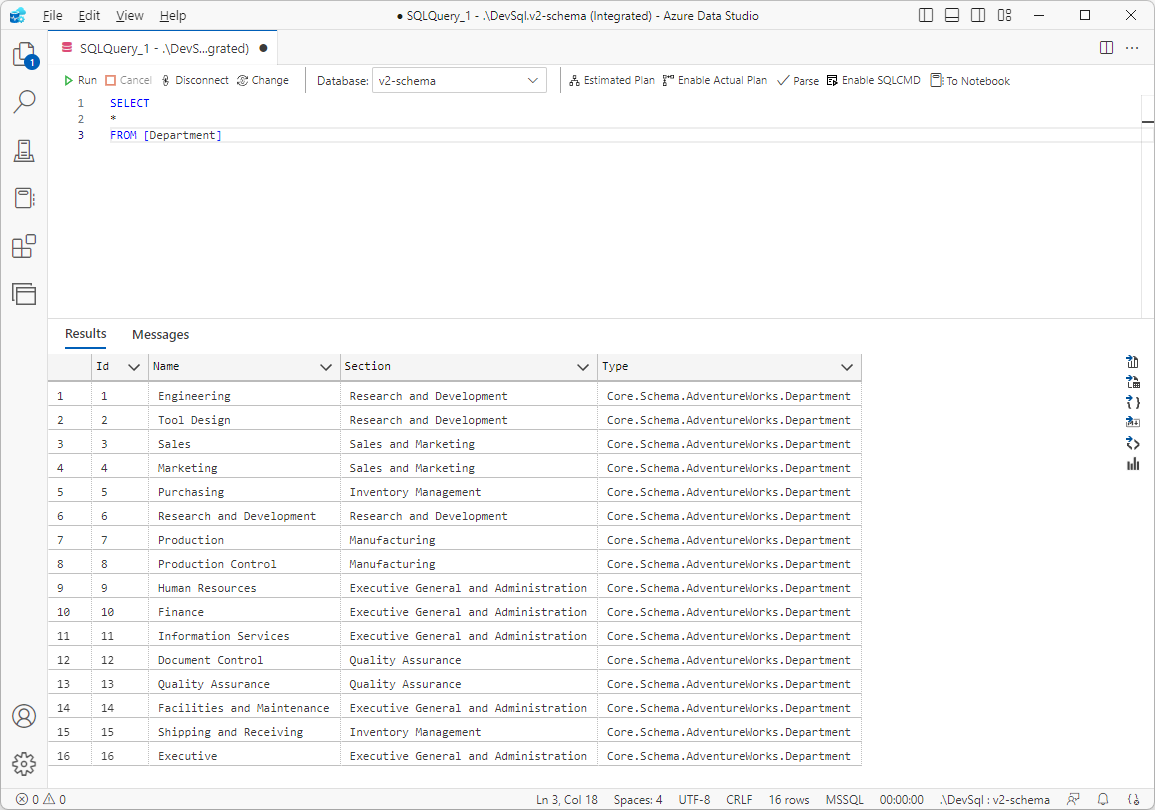The image size is (1155, 810).
Task: Click the Customize Layout icon in title bar
Action: pyautogui.click(x=1005, y=15)
